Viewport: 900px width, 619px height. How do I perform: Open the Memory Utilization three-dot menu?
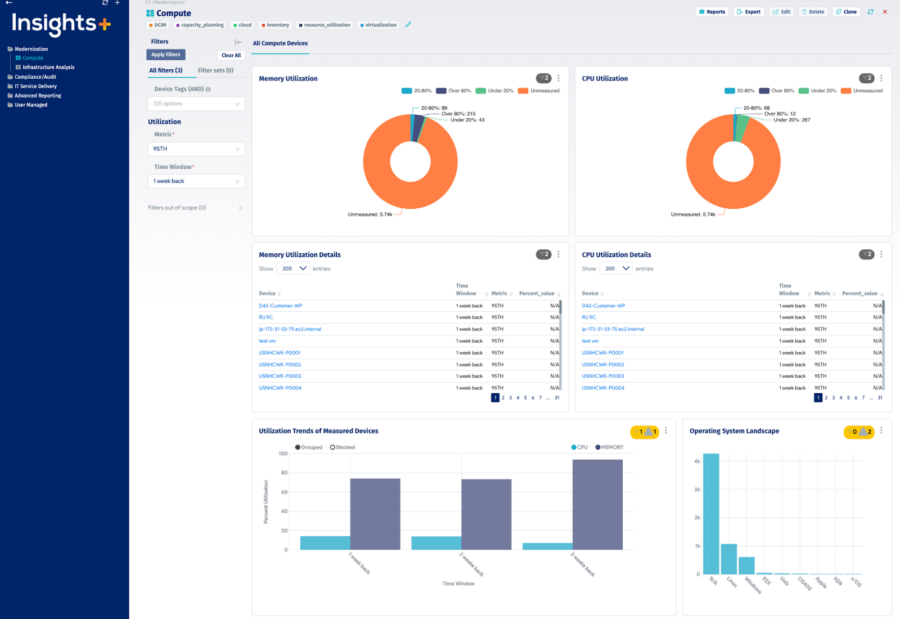click(x=558, y=77)
